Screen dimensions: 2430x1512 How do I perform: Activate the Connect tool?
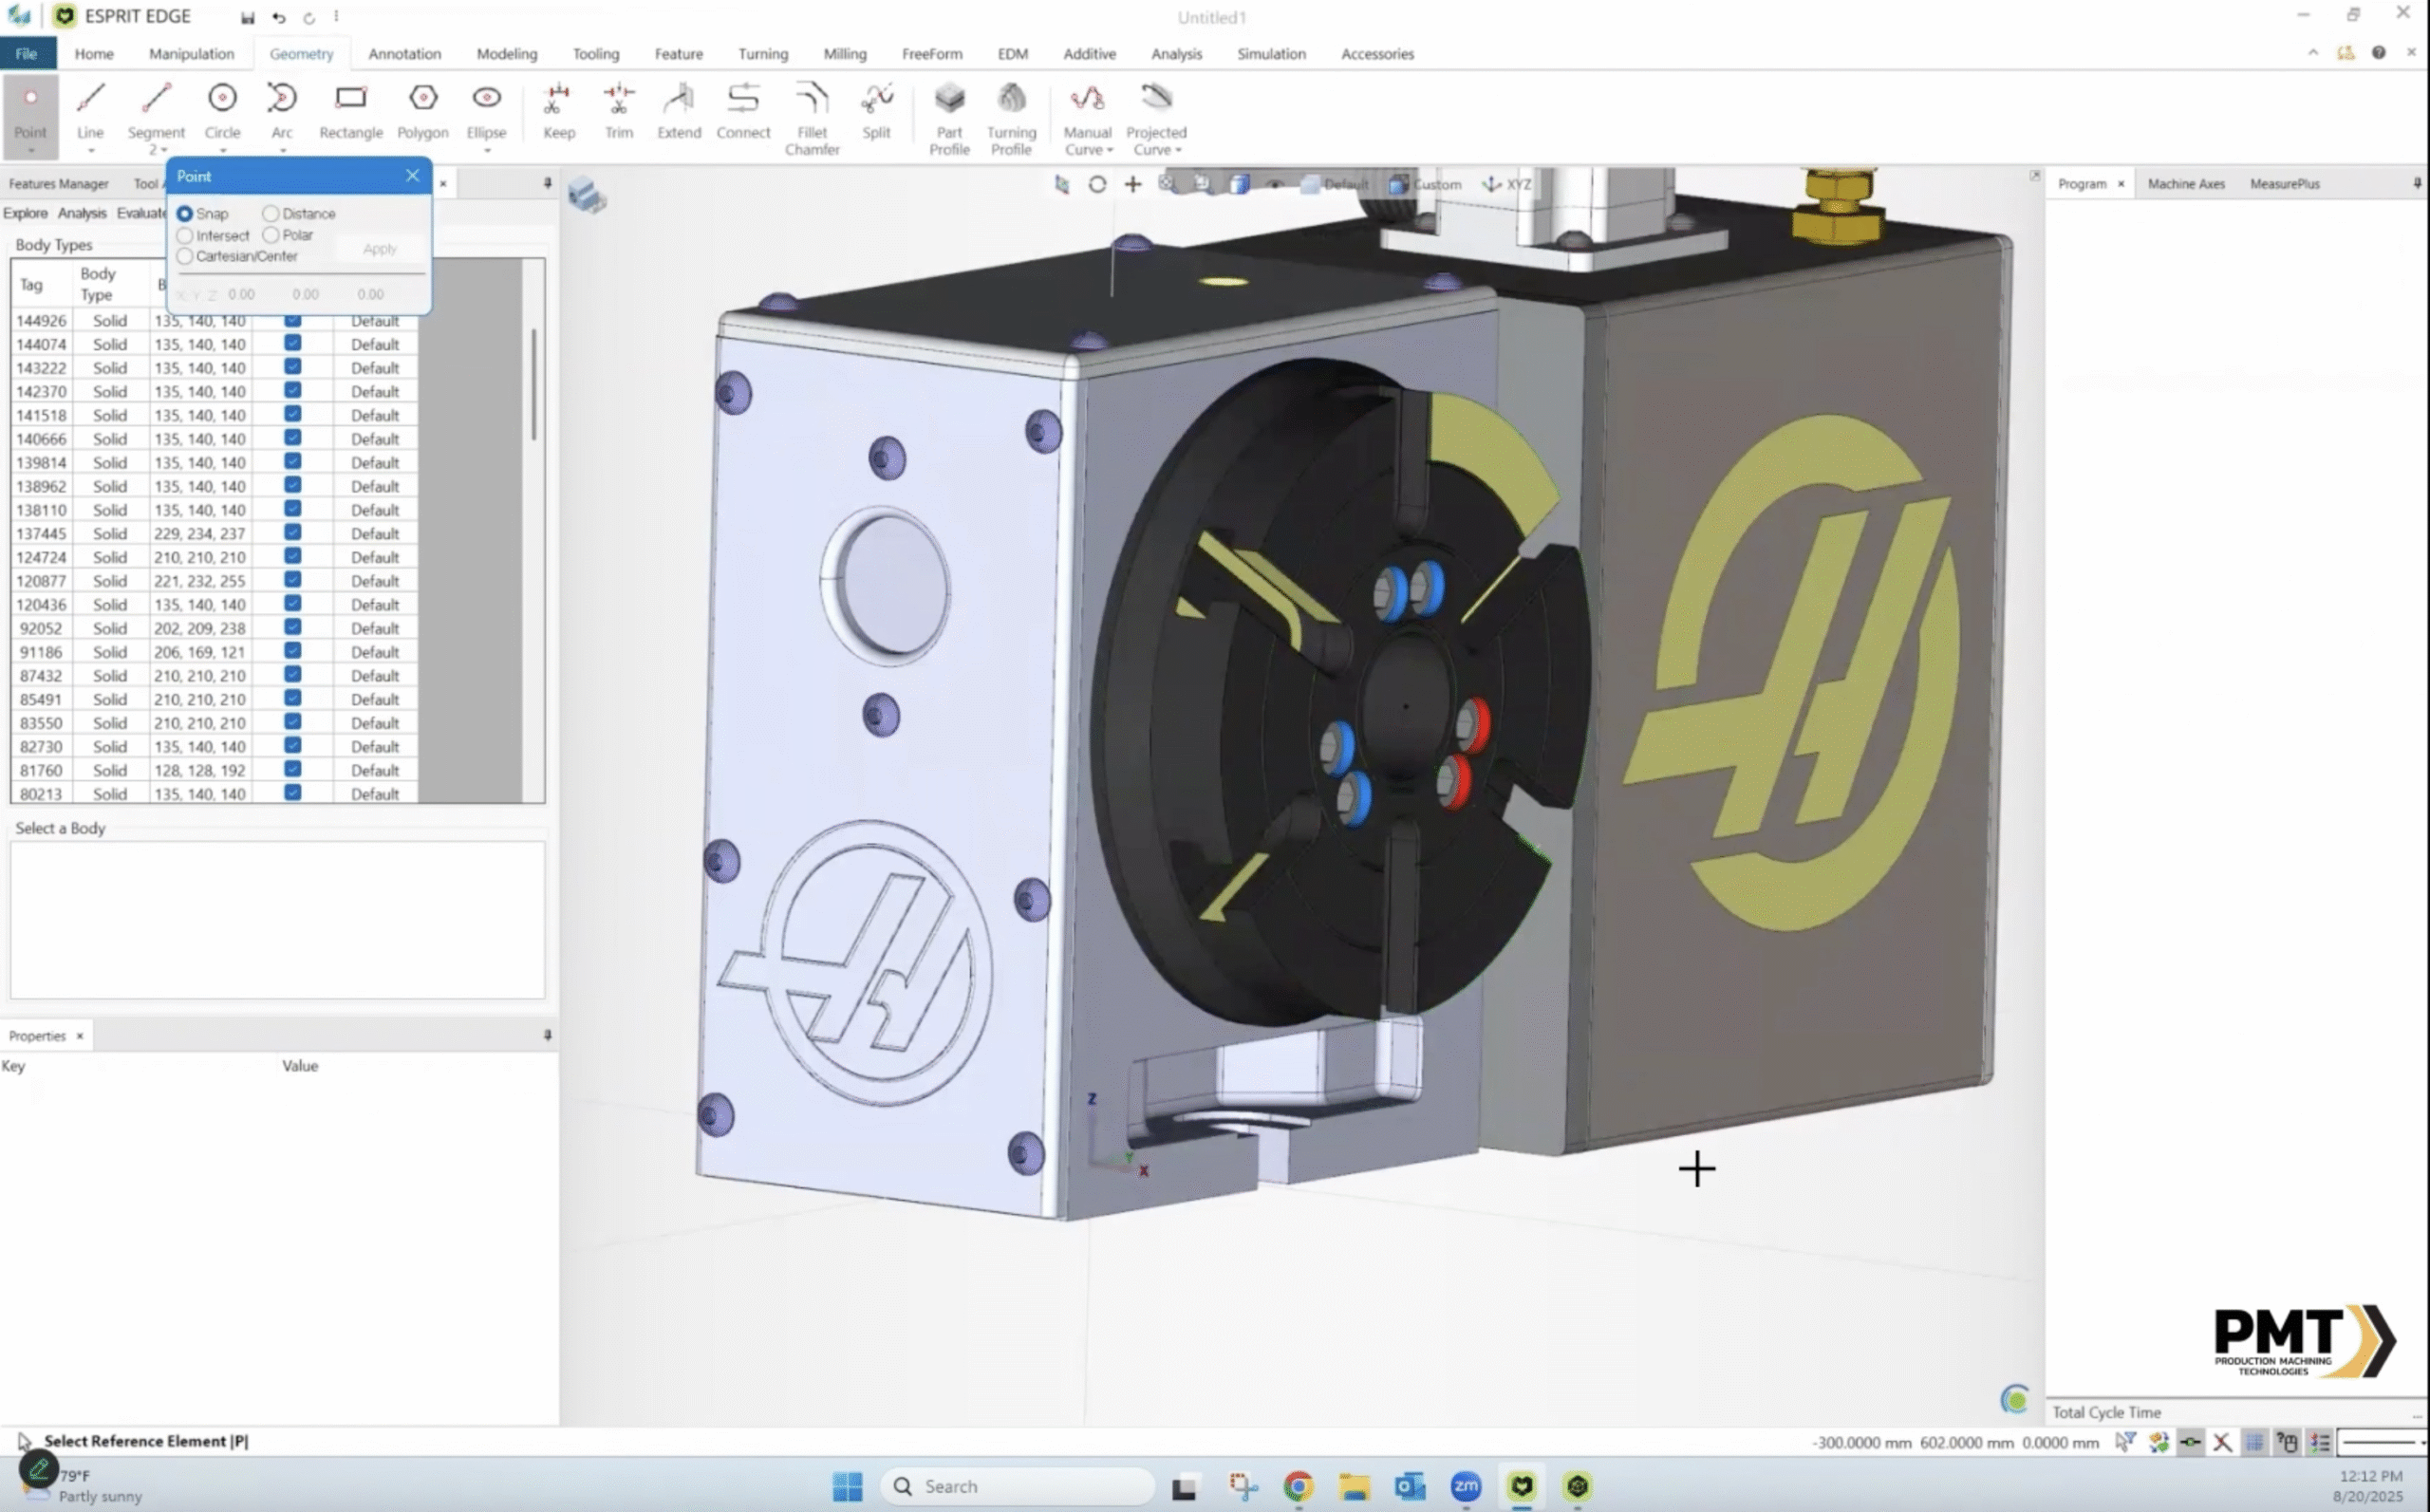[x=743, y=112]
